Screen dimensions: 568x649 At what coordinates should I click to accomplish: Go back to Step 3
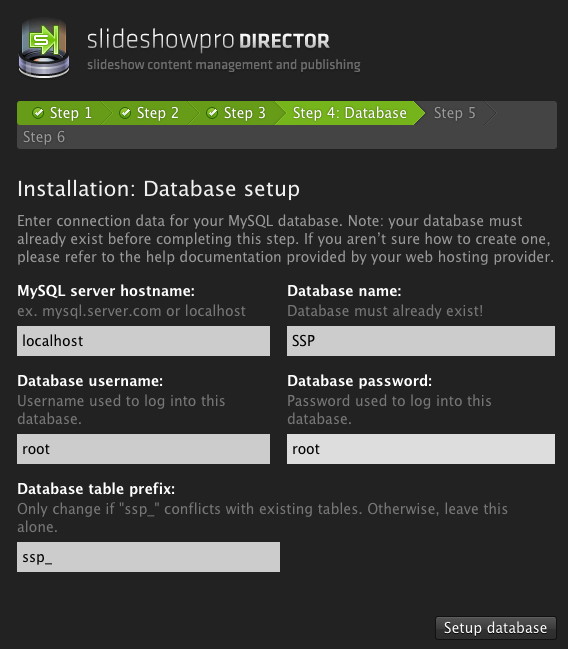click(237, 113)
